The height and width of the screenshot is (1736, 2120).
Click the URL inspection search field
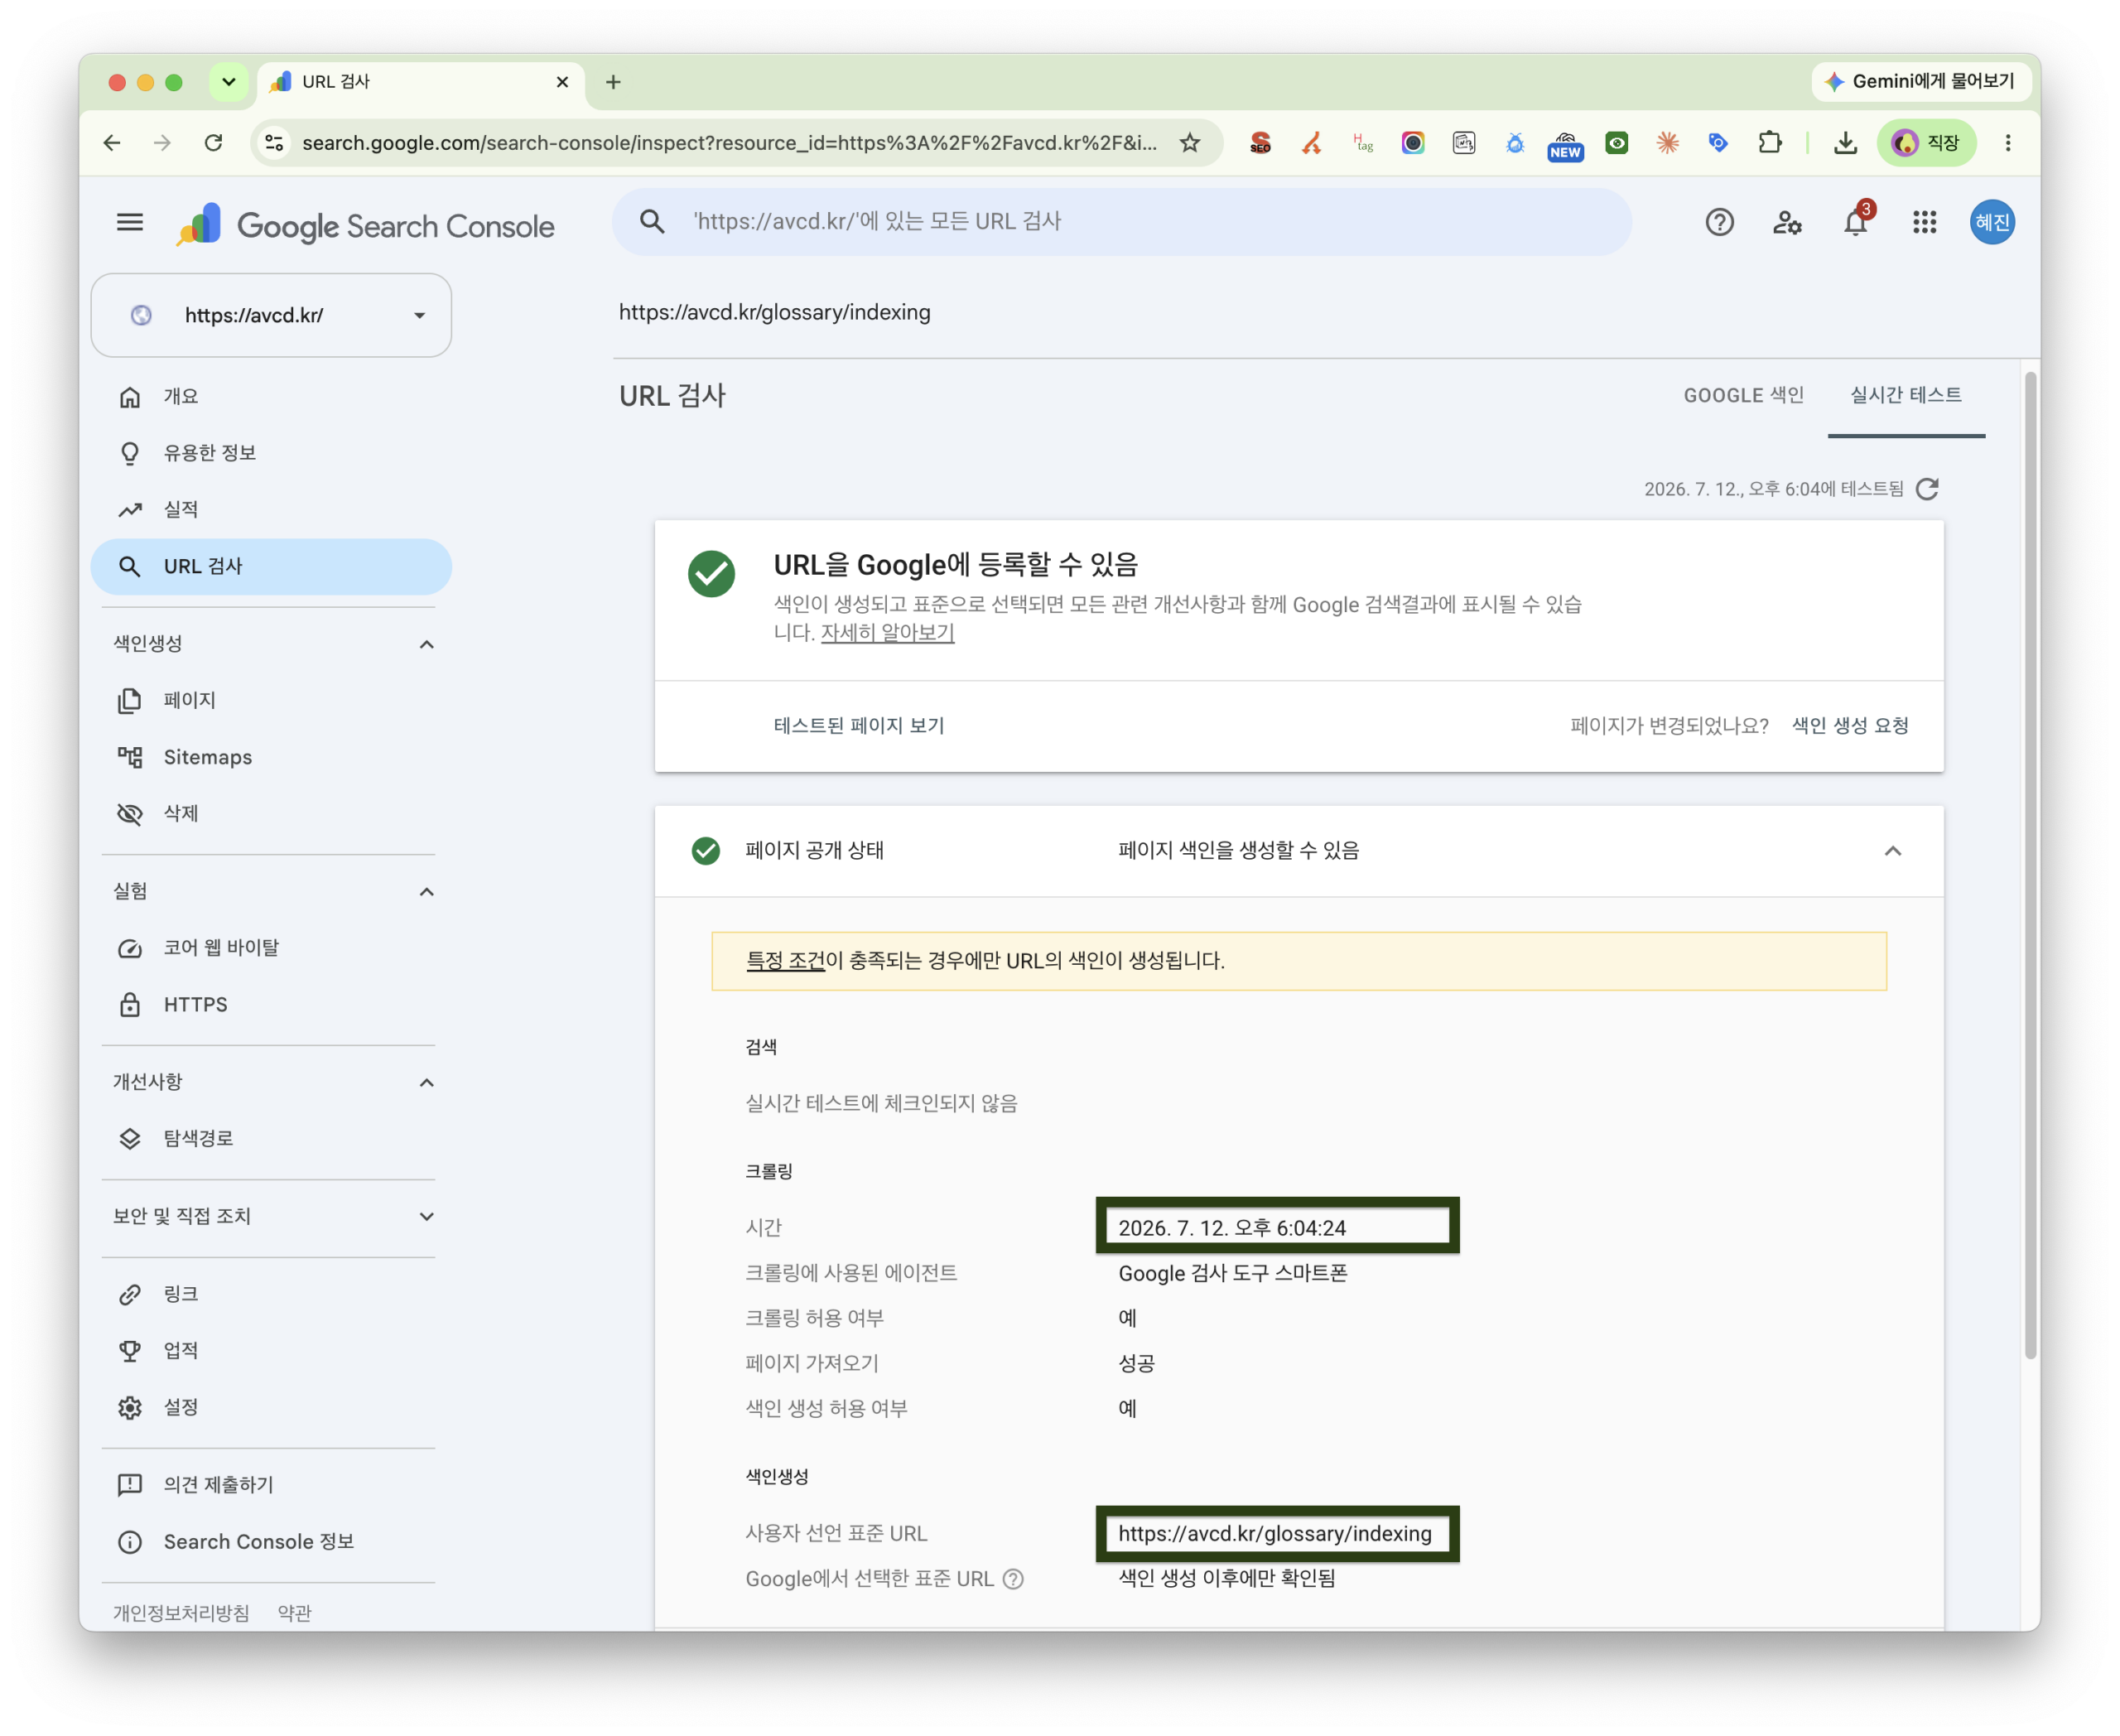[1121, 221]
